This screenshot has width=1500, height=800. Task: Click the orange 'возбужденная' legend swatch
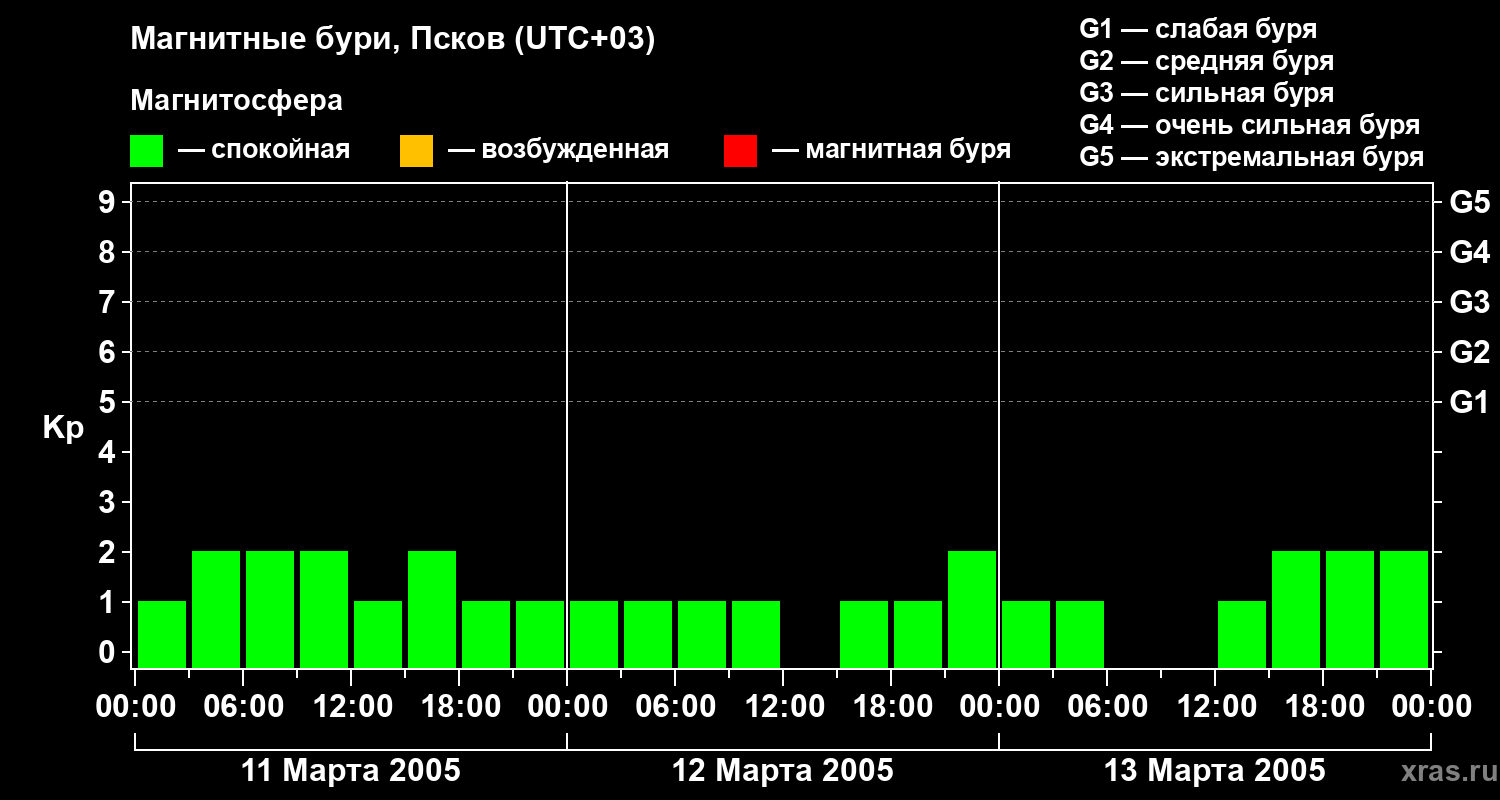pyautogui.click(x=416, y=151)
